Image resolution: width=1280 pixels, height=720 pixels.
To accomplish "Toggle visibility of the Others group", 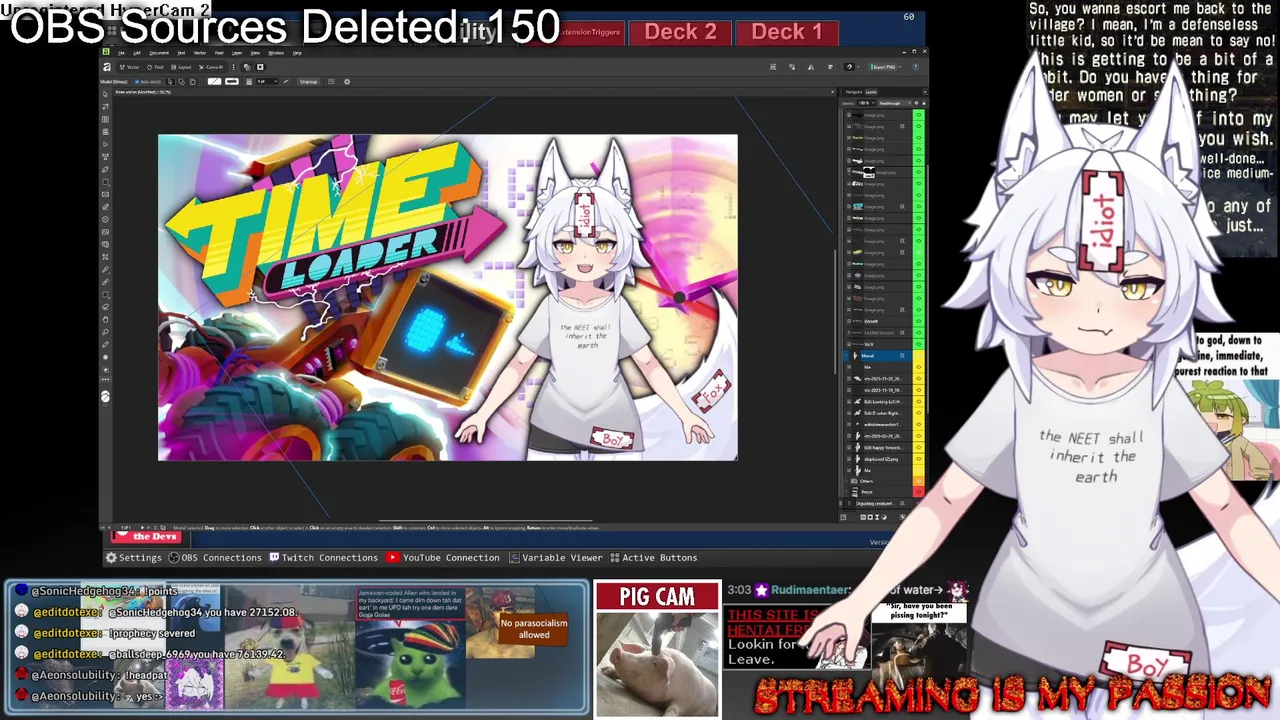I will (x=919, y=481).
